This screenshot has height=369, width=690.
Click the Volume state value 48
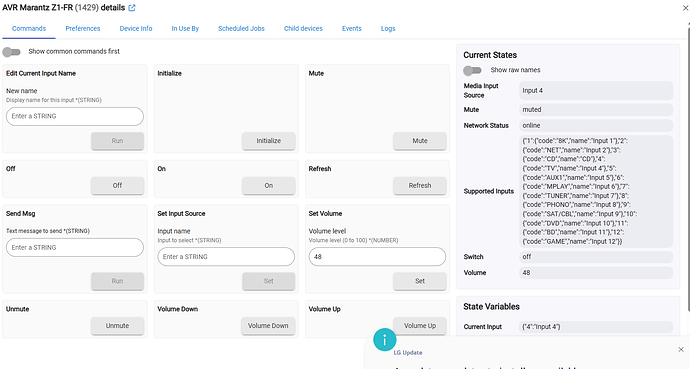(x=596, y=273)
